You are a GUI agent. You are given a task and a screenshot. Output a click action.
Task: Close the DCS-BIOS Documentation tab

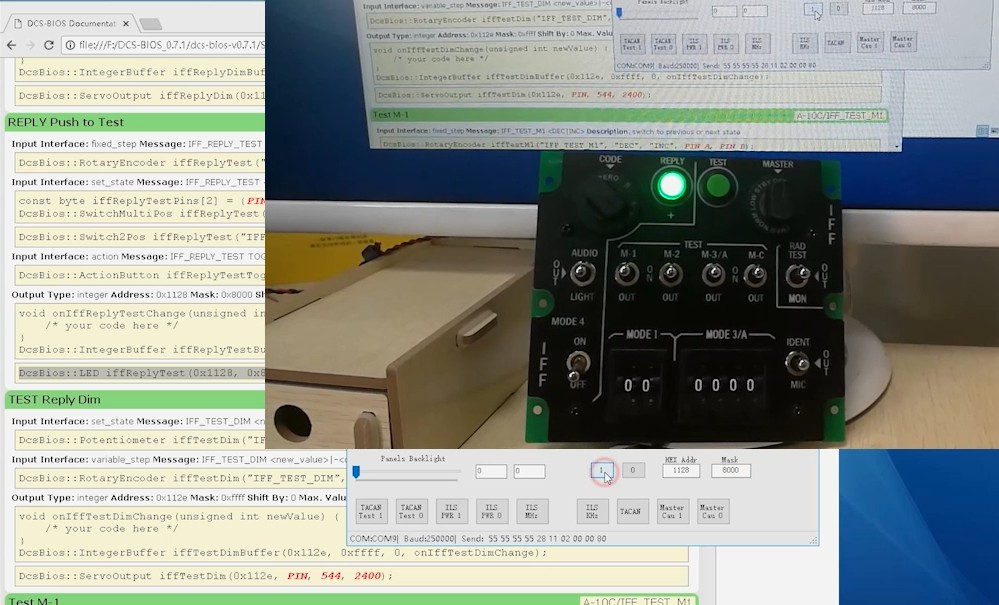pos(126,24)
